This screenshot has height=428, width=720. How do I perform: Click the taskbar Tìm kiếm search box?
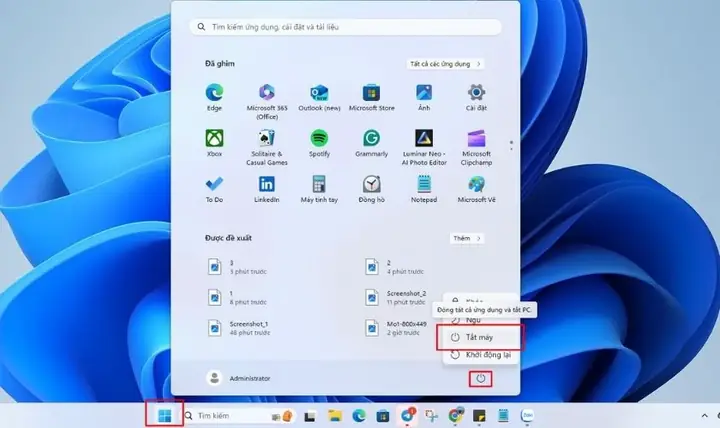tap(239, 416)
